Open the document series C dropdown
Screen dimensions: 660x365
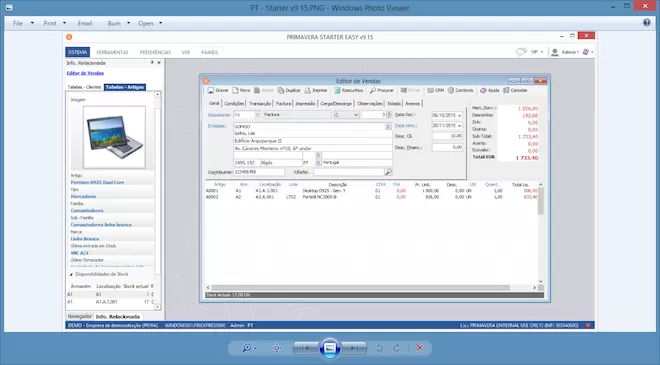tap(356, 115)
